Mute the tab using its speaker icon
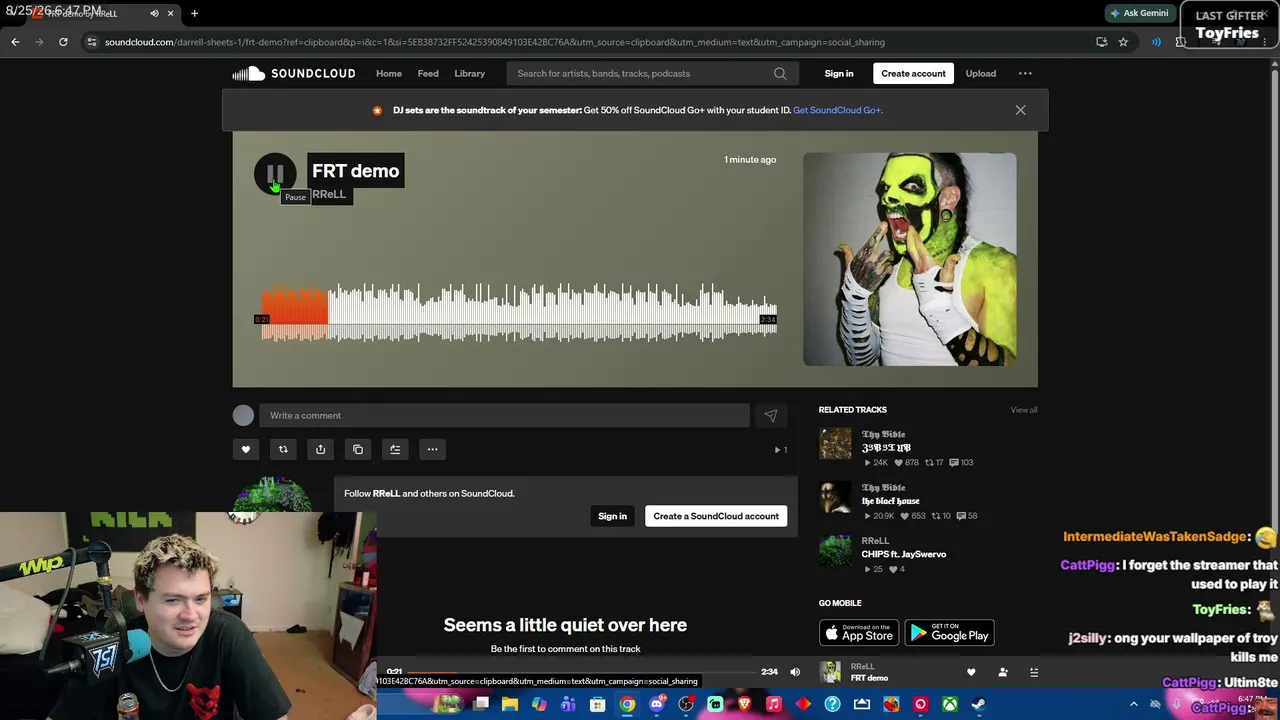The image size is (1280, 720). pos(154,14)
